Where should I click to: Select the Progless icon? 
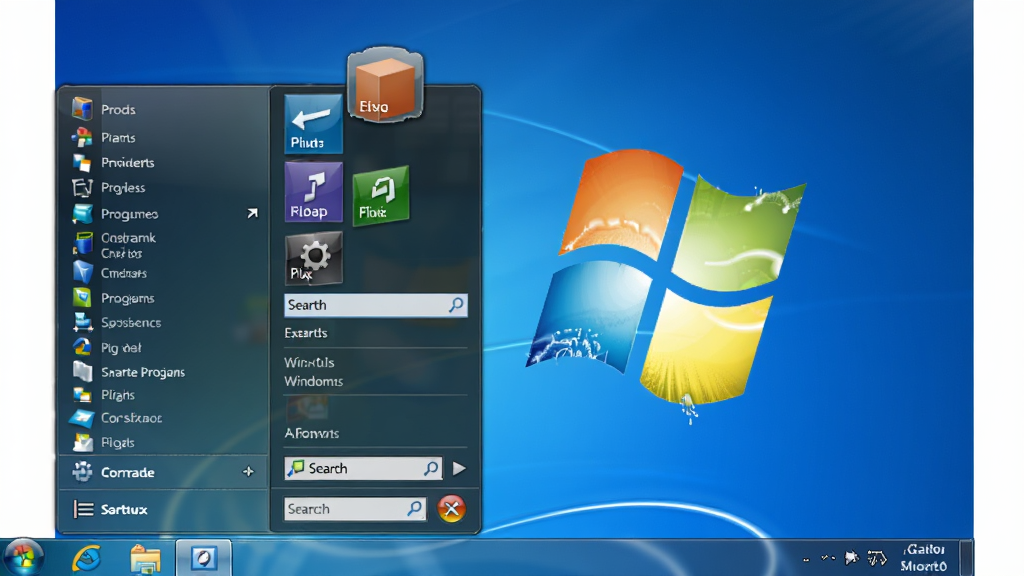(82, 188)
